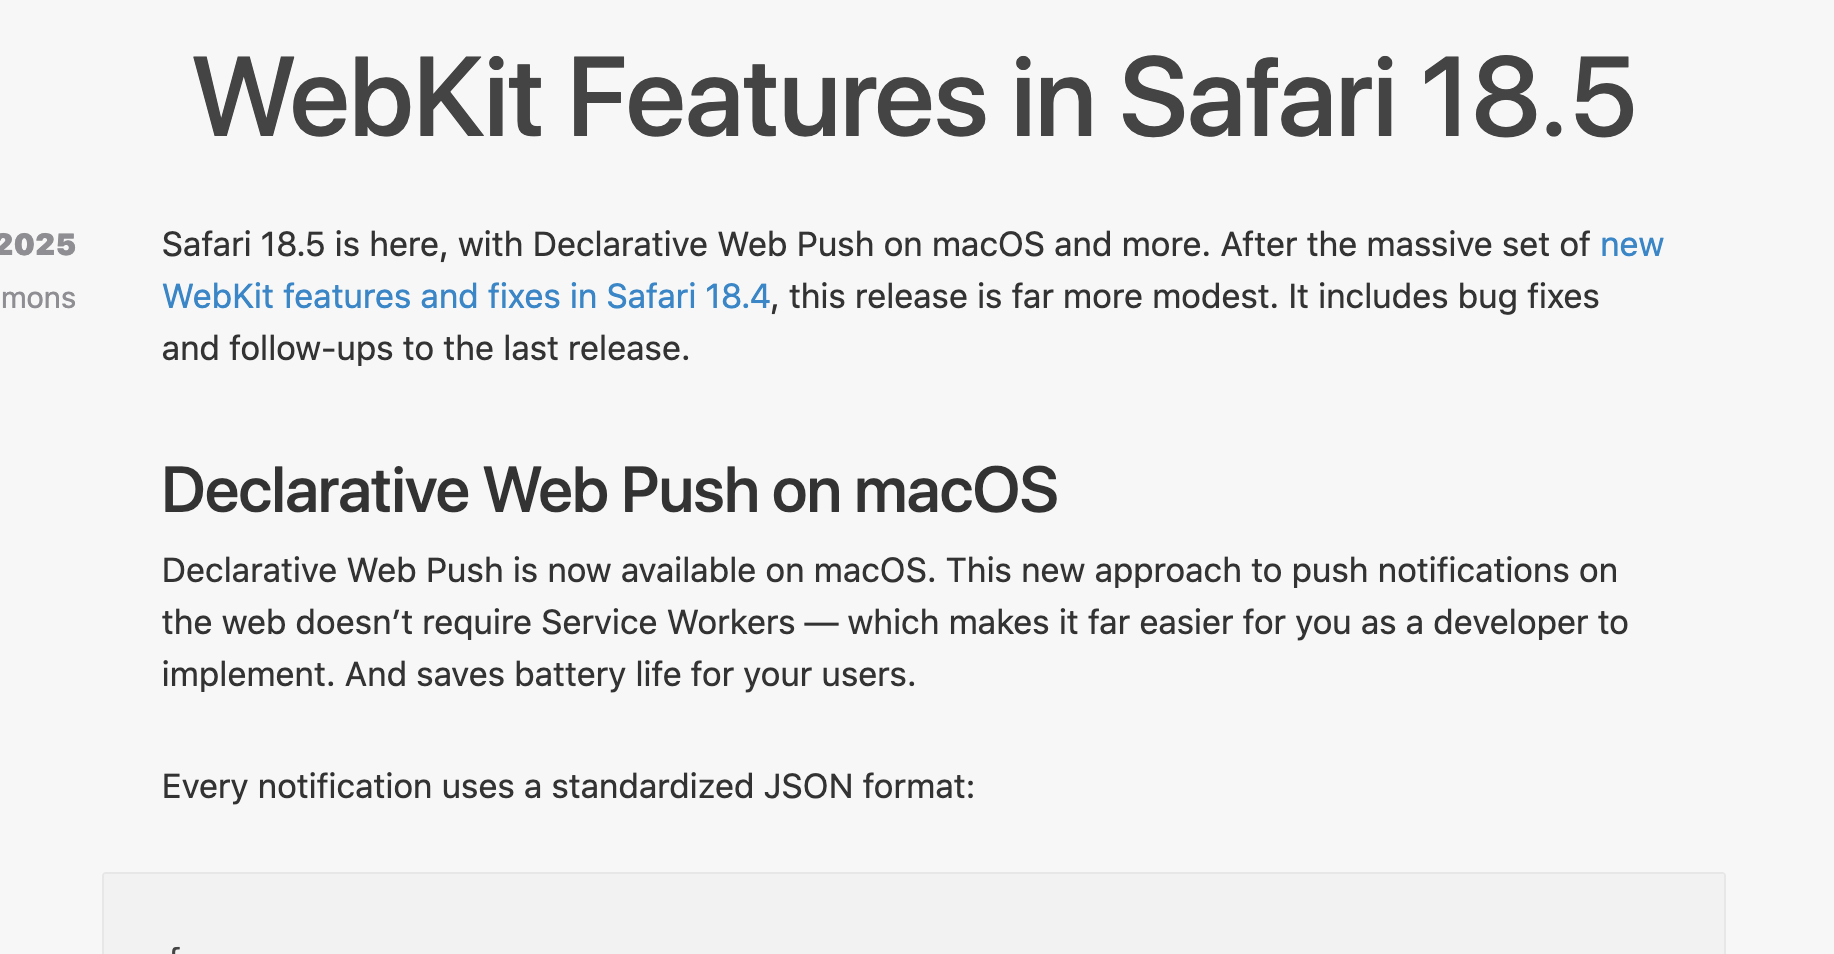Open the partially visible author name link 'mons'
This screenshot has width=1834, height=954.
tap(38, 298)
